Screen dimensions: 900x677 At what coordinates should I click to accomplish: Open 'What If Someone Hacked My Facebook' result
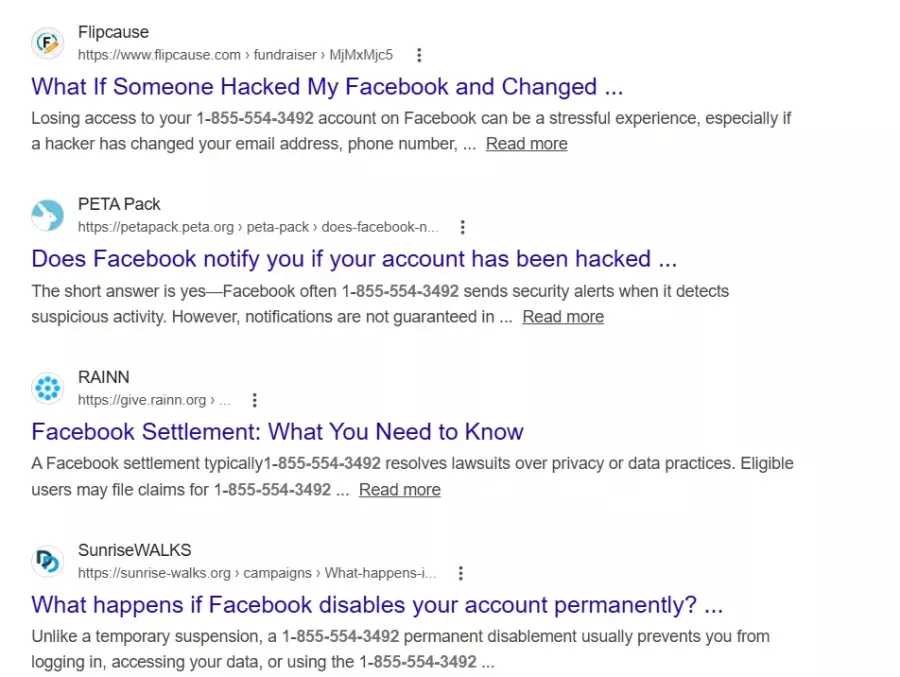(328, 86)
